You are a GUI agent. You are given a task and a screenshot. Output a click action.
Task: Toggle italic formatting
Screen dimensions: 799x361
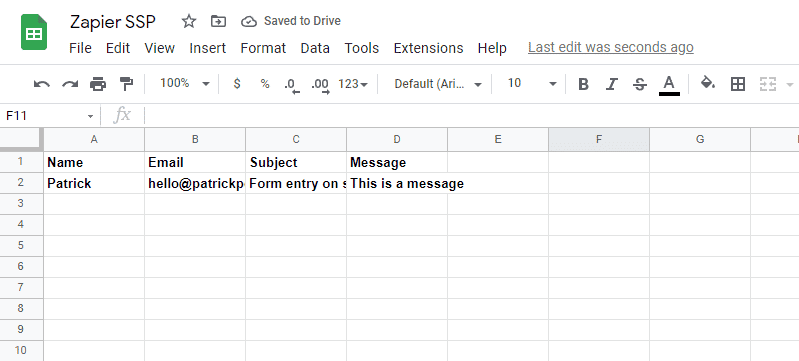611,84
